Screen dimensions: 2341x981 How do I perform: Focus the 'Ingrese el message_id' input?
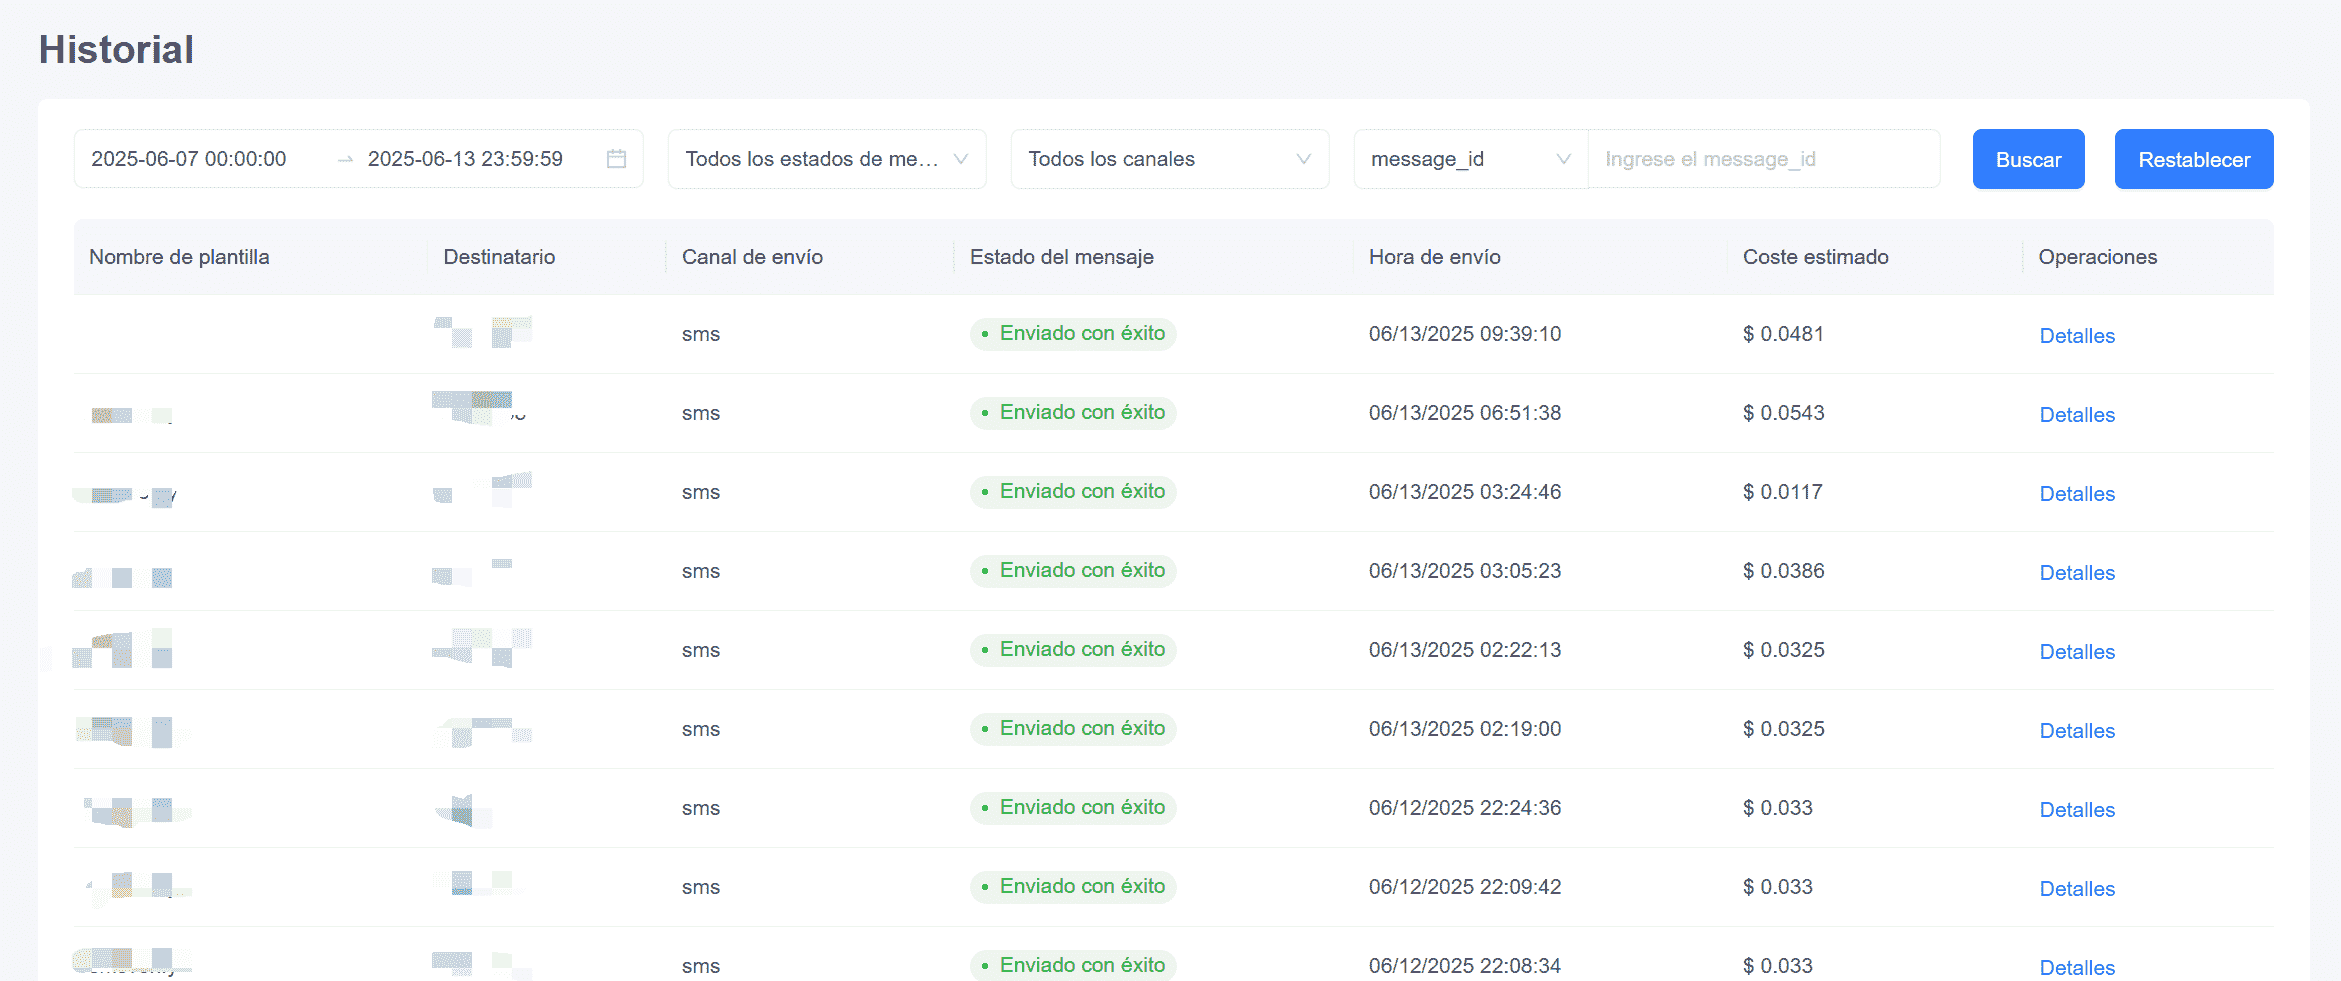pos(1764,159)
